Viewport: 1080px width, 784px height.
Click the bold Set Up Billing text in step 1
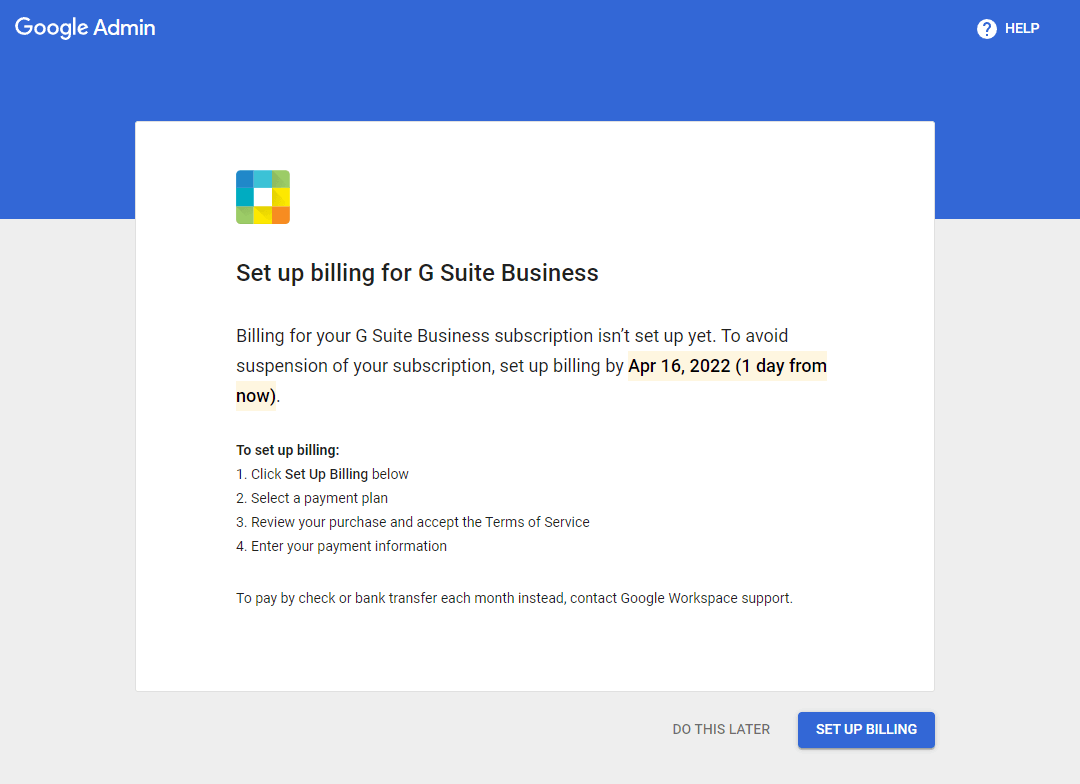pyautogui.click(x=326, y=474)
